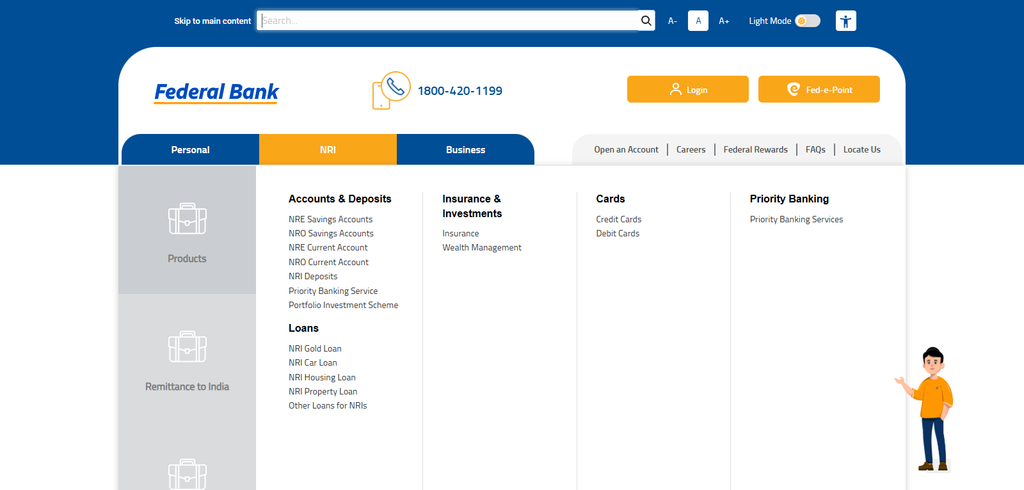This screenshot has width=1024, height=490.
Task: Open NRO Current Account
Action: [x=328, y=262]
